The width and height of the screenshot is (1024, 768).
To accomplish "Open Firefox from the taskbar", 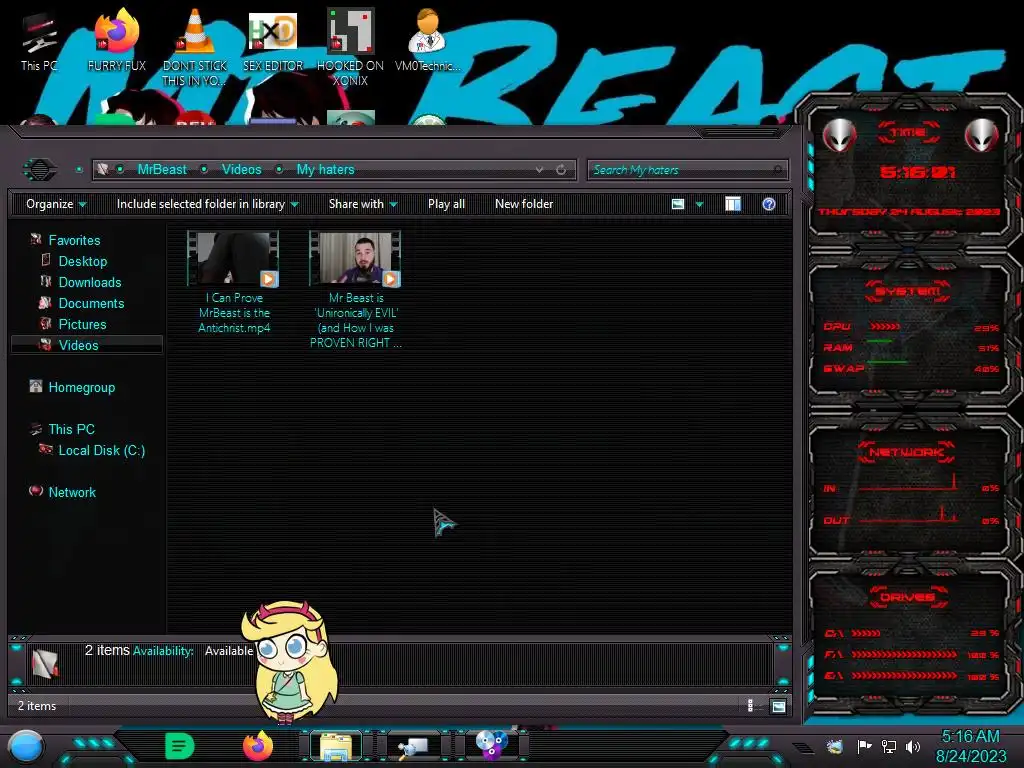I will pos(257,746).
